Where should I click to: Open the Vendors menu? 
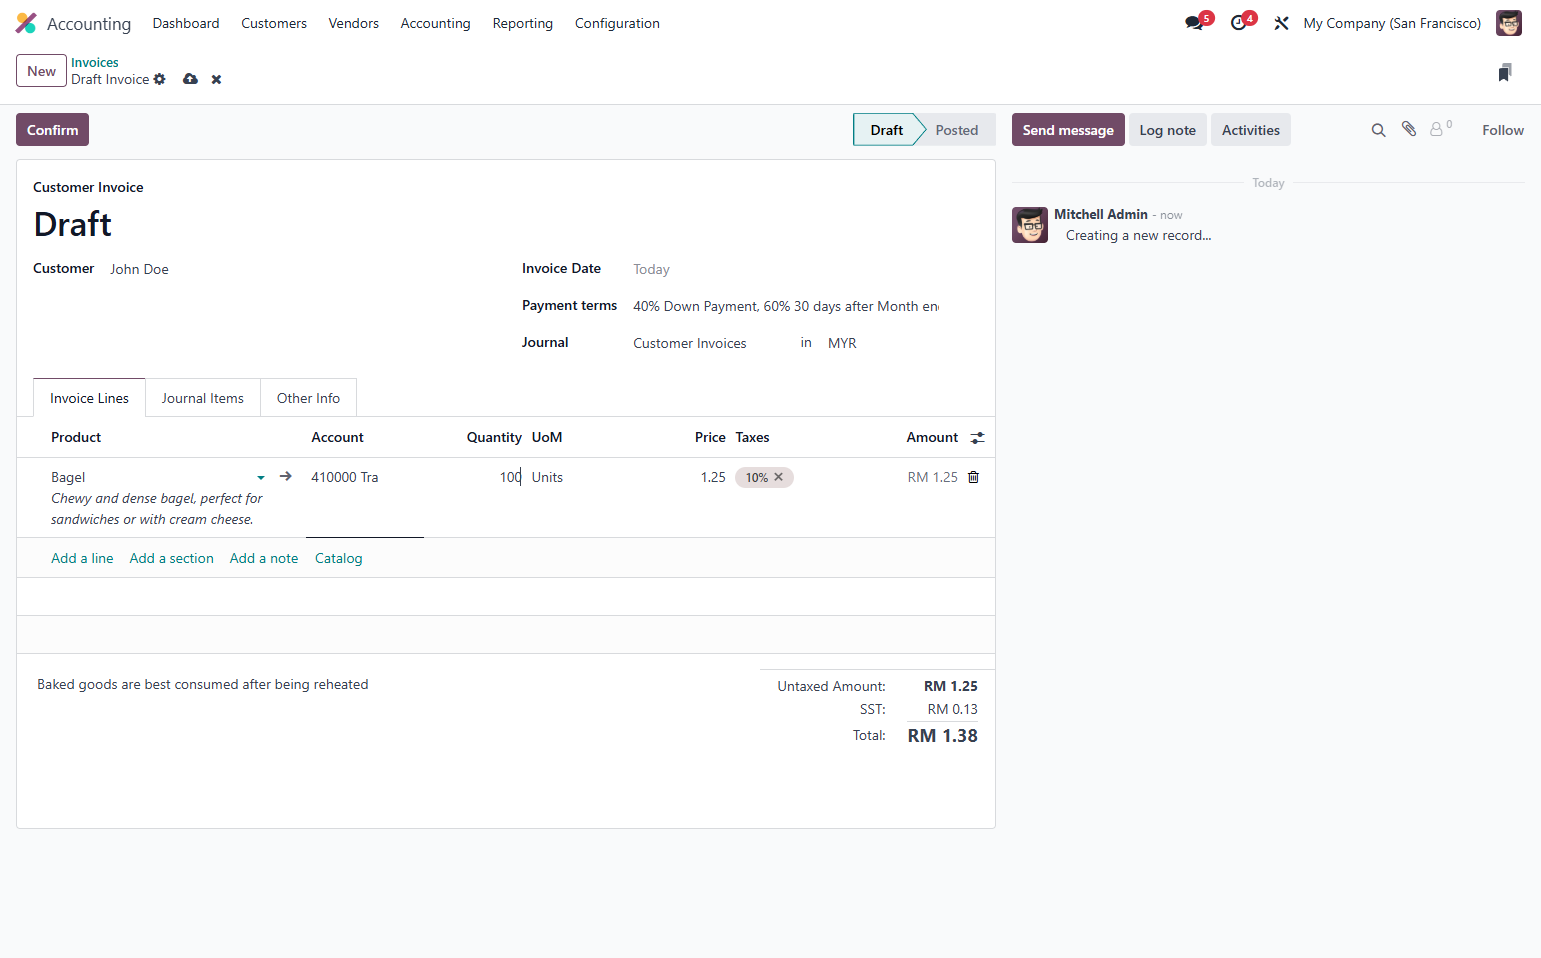[x=354, y=23]
